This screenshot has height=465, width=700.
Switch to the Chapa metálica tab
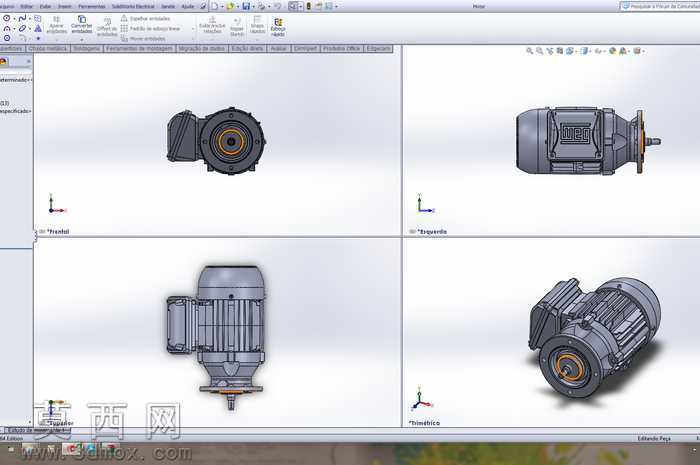48,48
